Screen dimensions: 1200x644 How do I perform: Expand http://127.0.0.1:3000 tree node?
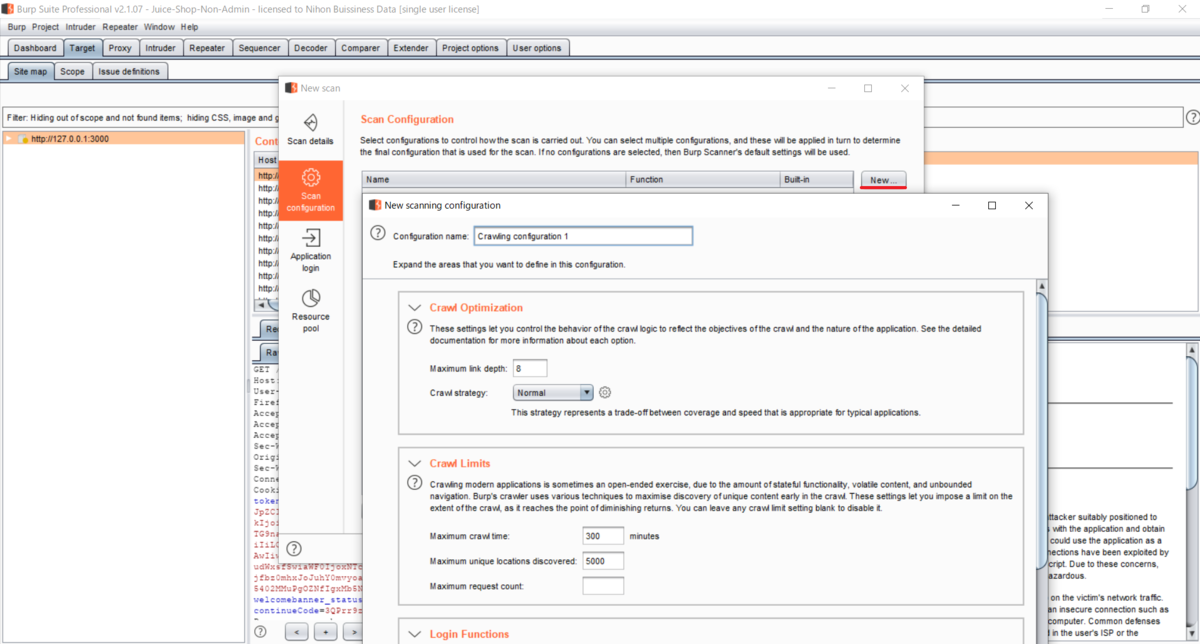[x=9, y=139]
